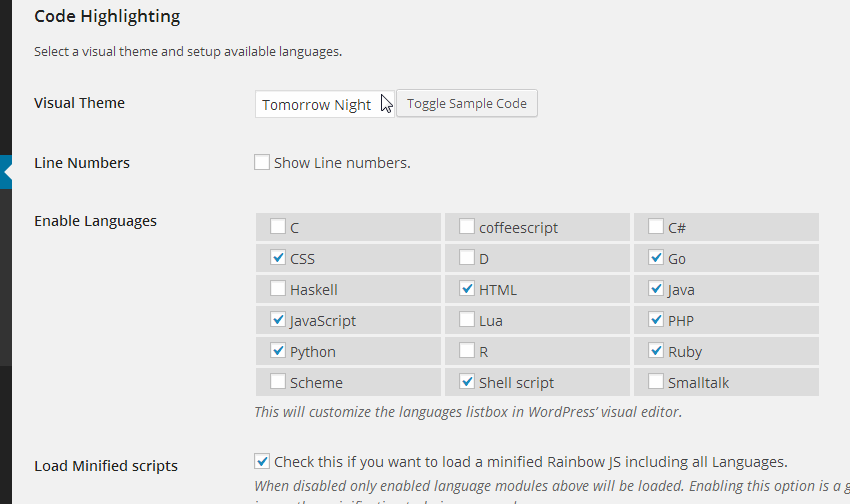The height and width of the screenshot is (504, 850).
Task: Enable the Haskell language checkbox
Action: point(278,289)
